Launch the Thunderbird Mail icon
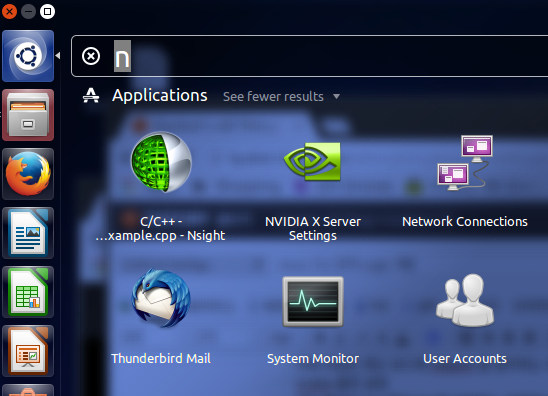This screenshot has height=396, width=548. 161,298
